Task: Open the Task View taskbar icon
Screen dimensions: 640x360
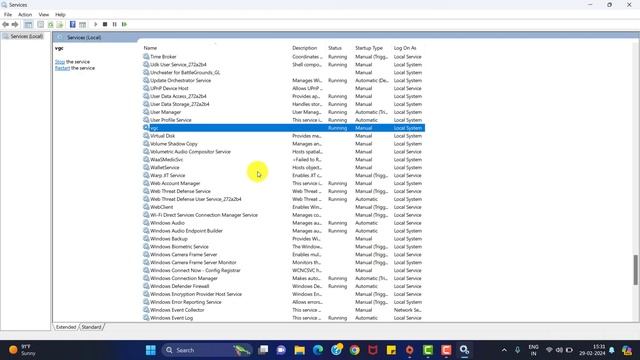Action: 263,350
